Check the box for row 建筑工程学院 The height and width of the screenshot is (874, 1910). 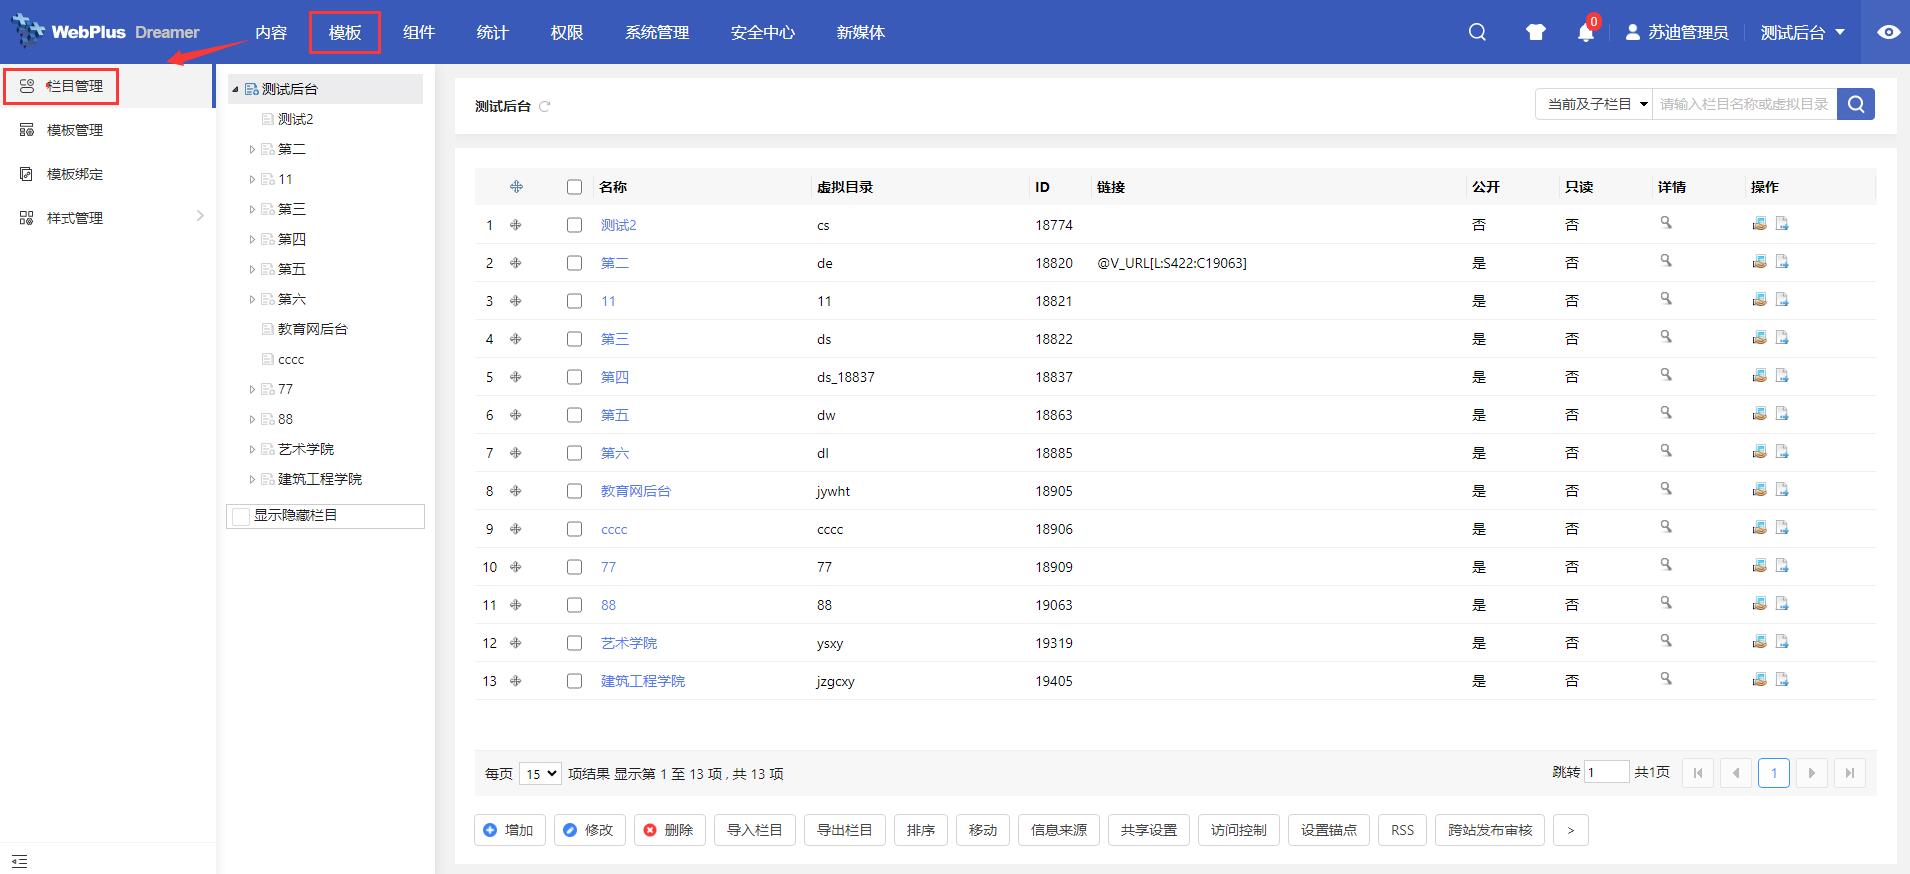pyautogui.click(x=574, y=681)
